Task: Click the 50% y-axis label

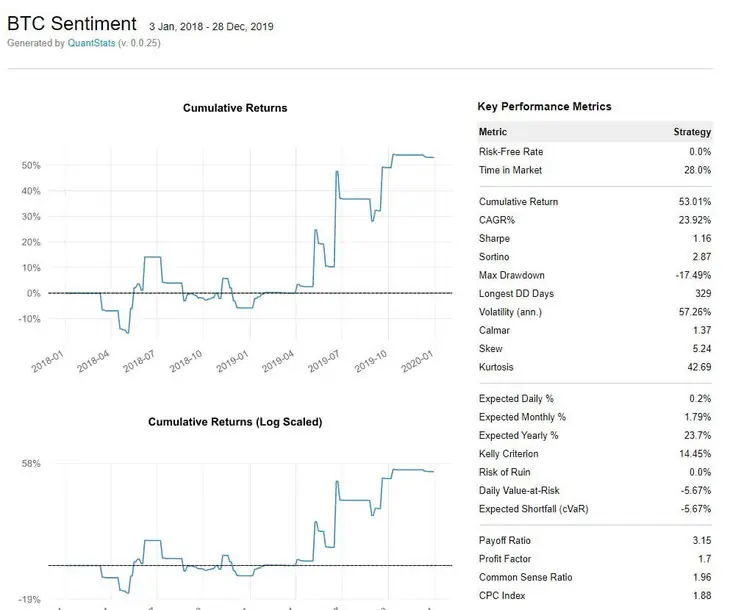Action: click(x=28, y=165)
